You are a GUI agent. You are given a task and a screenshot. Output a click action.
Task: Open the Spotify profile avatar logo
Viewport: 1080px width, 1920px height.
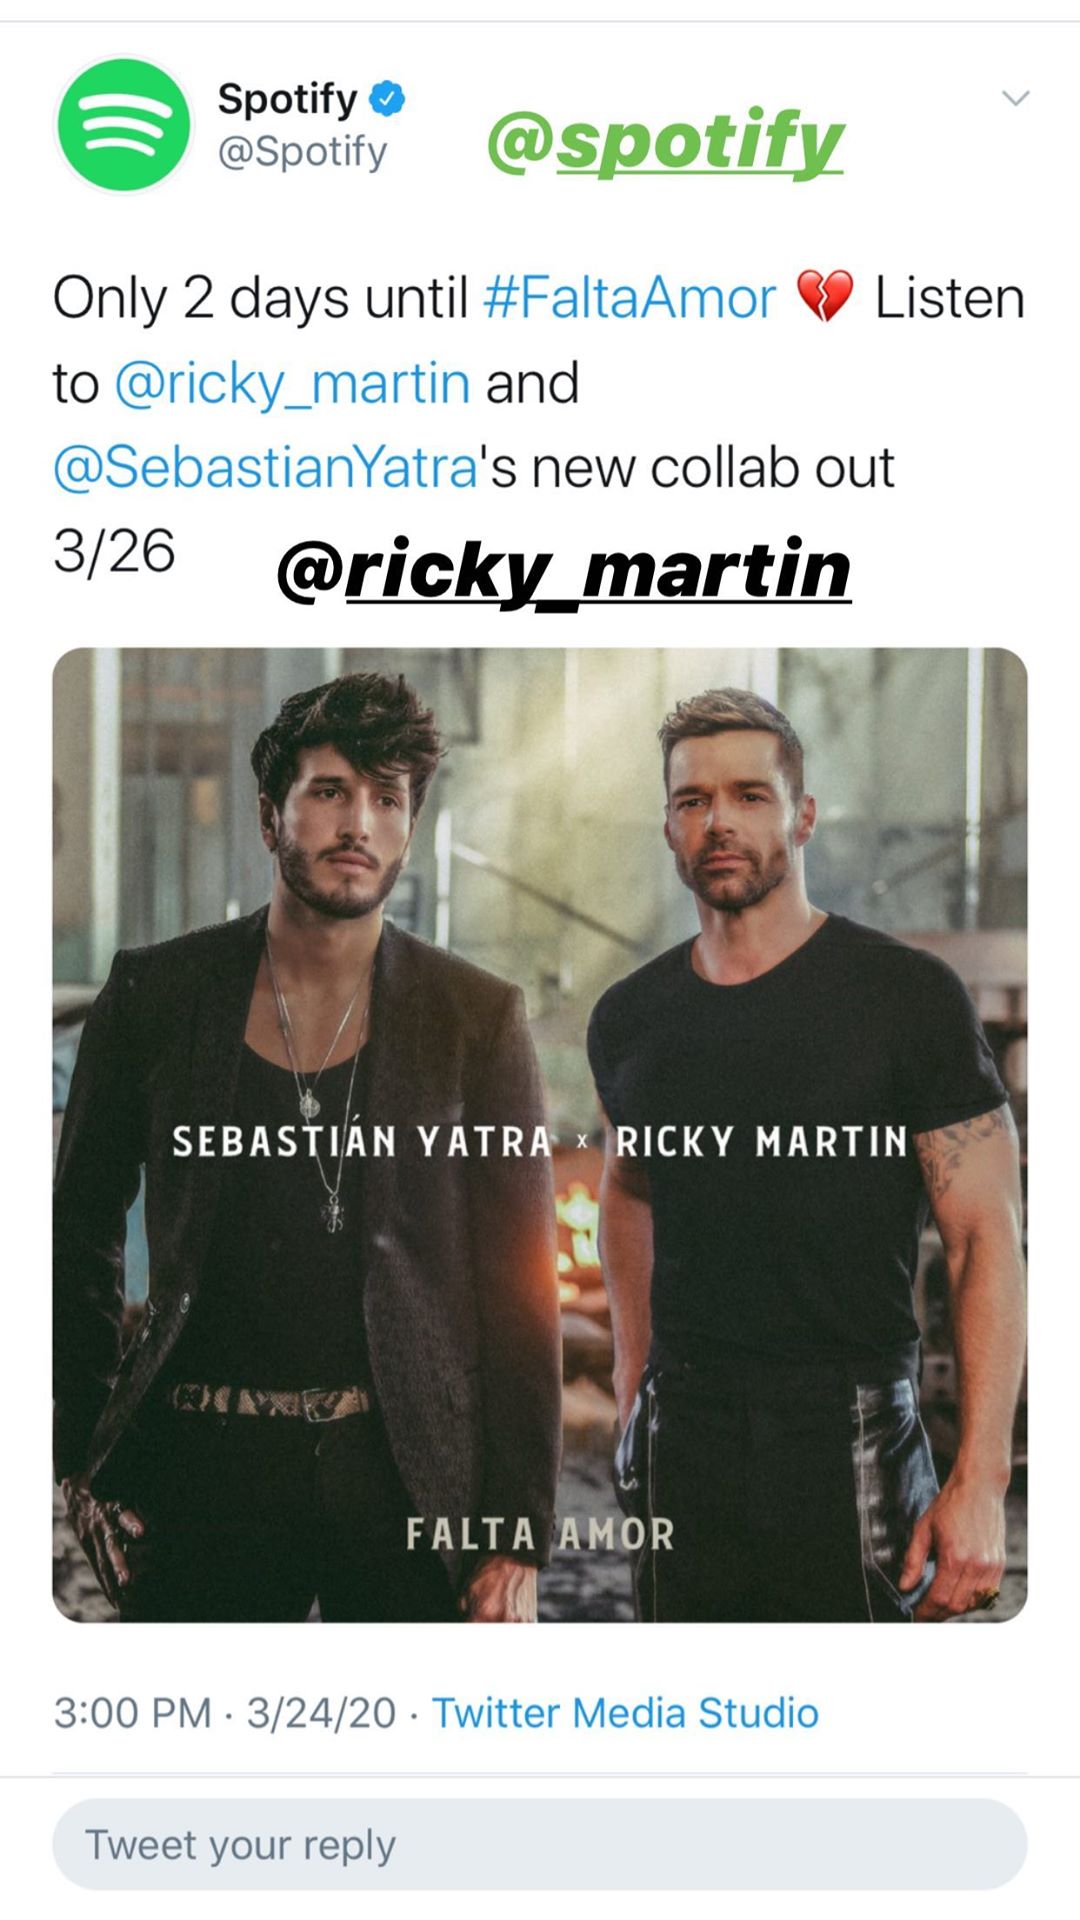[123, 125]
